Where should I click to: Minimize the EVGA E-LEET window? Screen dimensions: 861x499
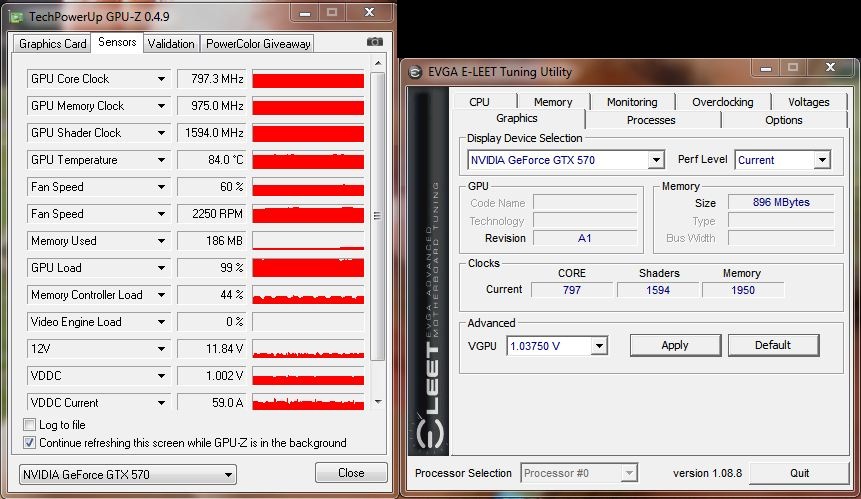pyautogui.click(x=766, y=68)
